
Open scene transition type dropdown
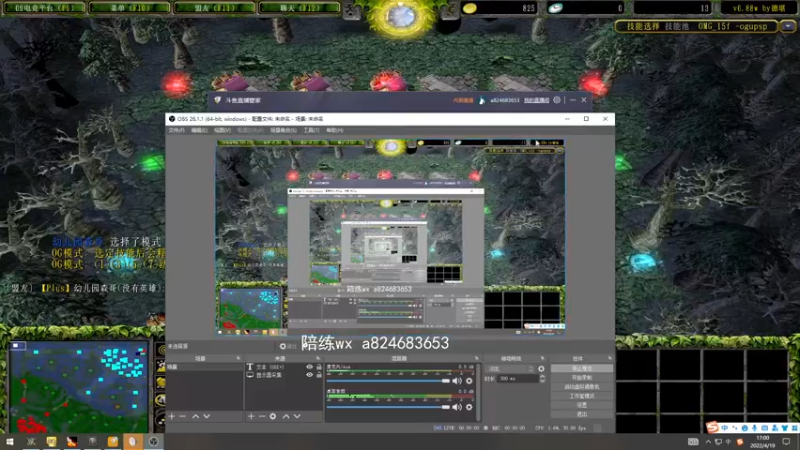[x=510, y=368]
